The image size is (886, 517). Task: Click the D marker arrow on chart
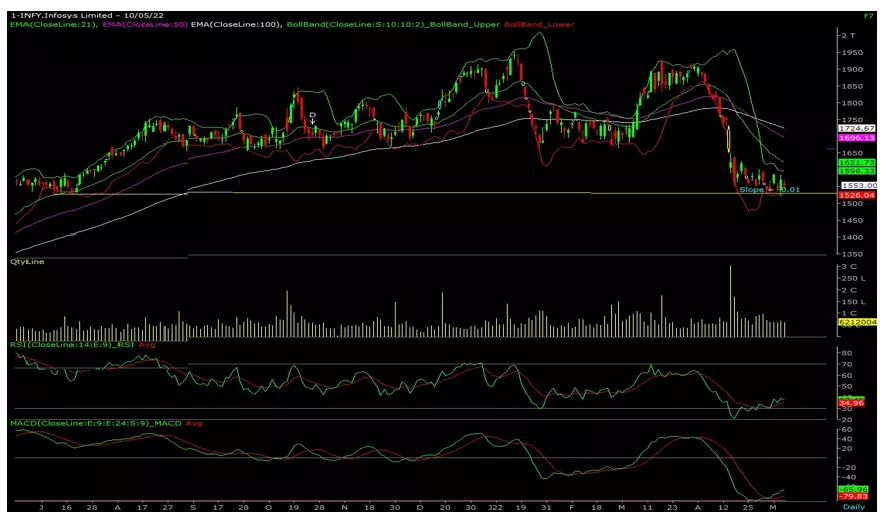click(x=312, y=118)
